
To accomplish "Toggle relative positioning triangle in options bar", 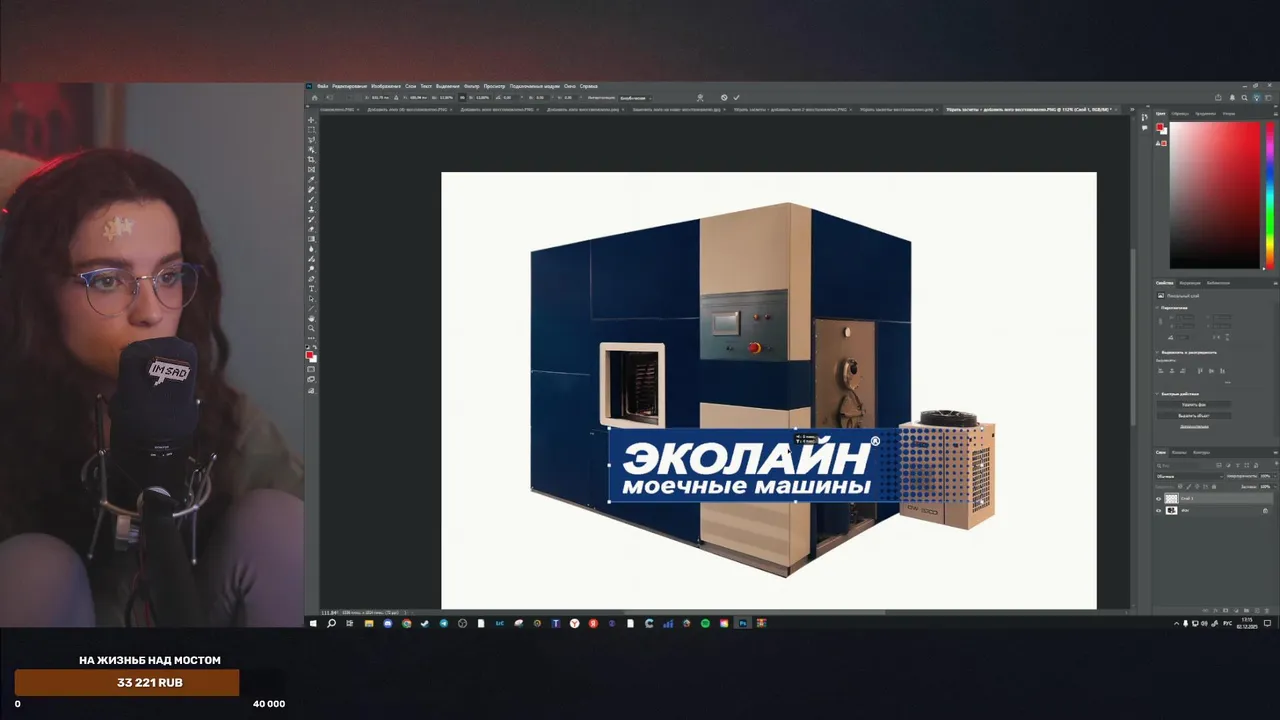I will (396, 97).
